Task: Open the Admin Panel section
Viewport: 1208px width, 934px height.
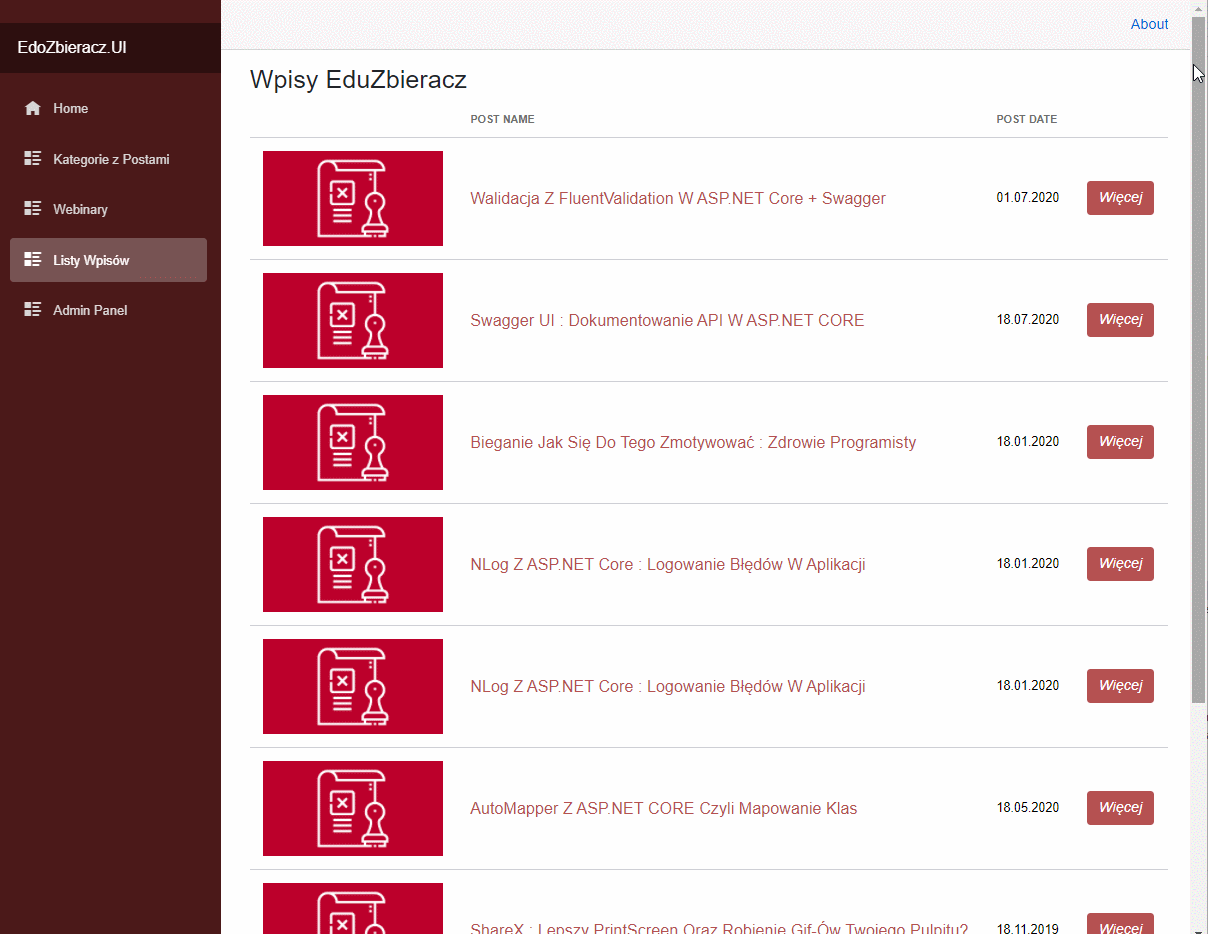Action: pos(108,310)
